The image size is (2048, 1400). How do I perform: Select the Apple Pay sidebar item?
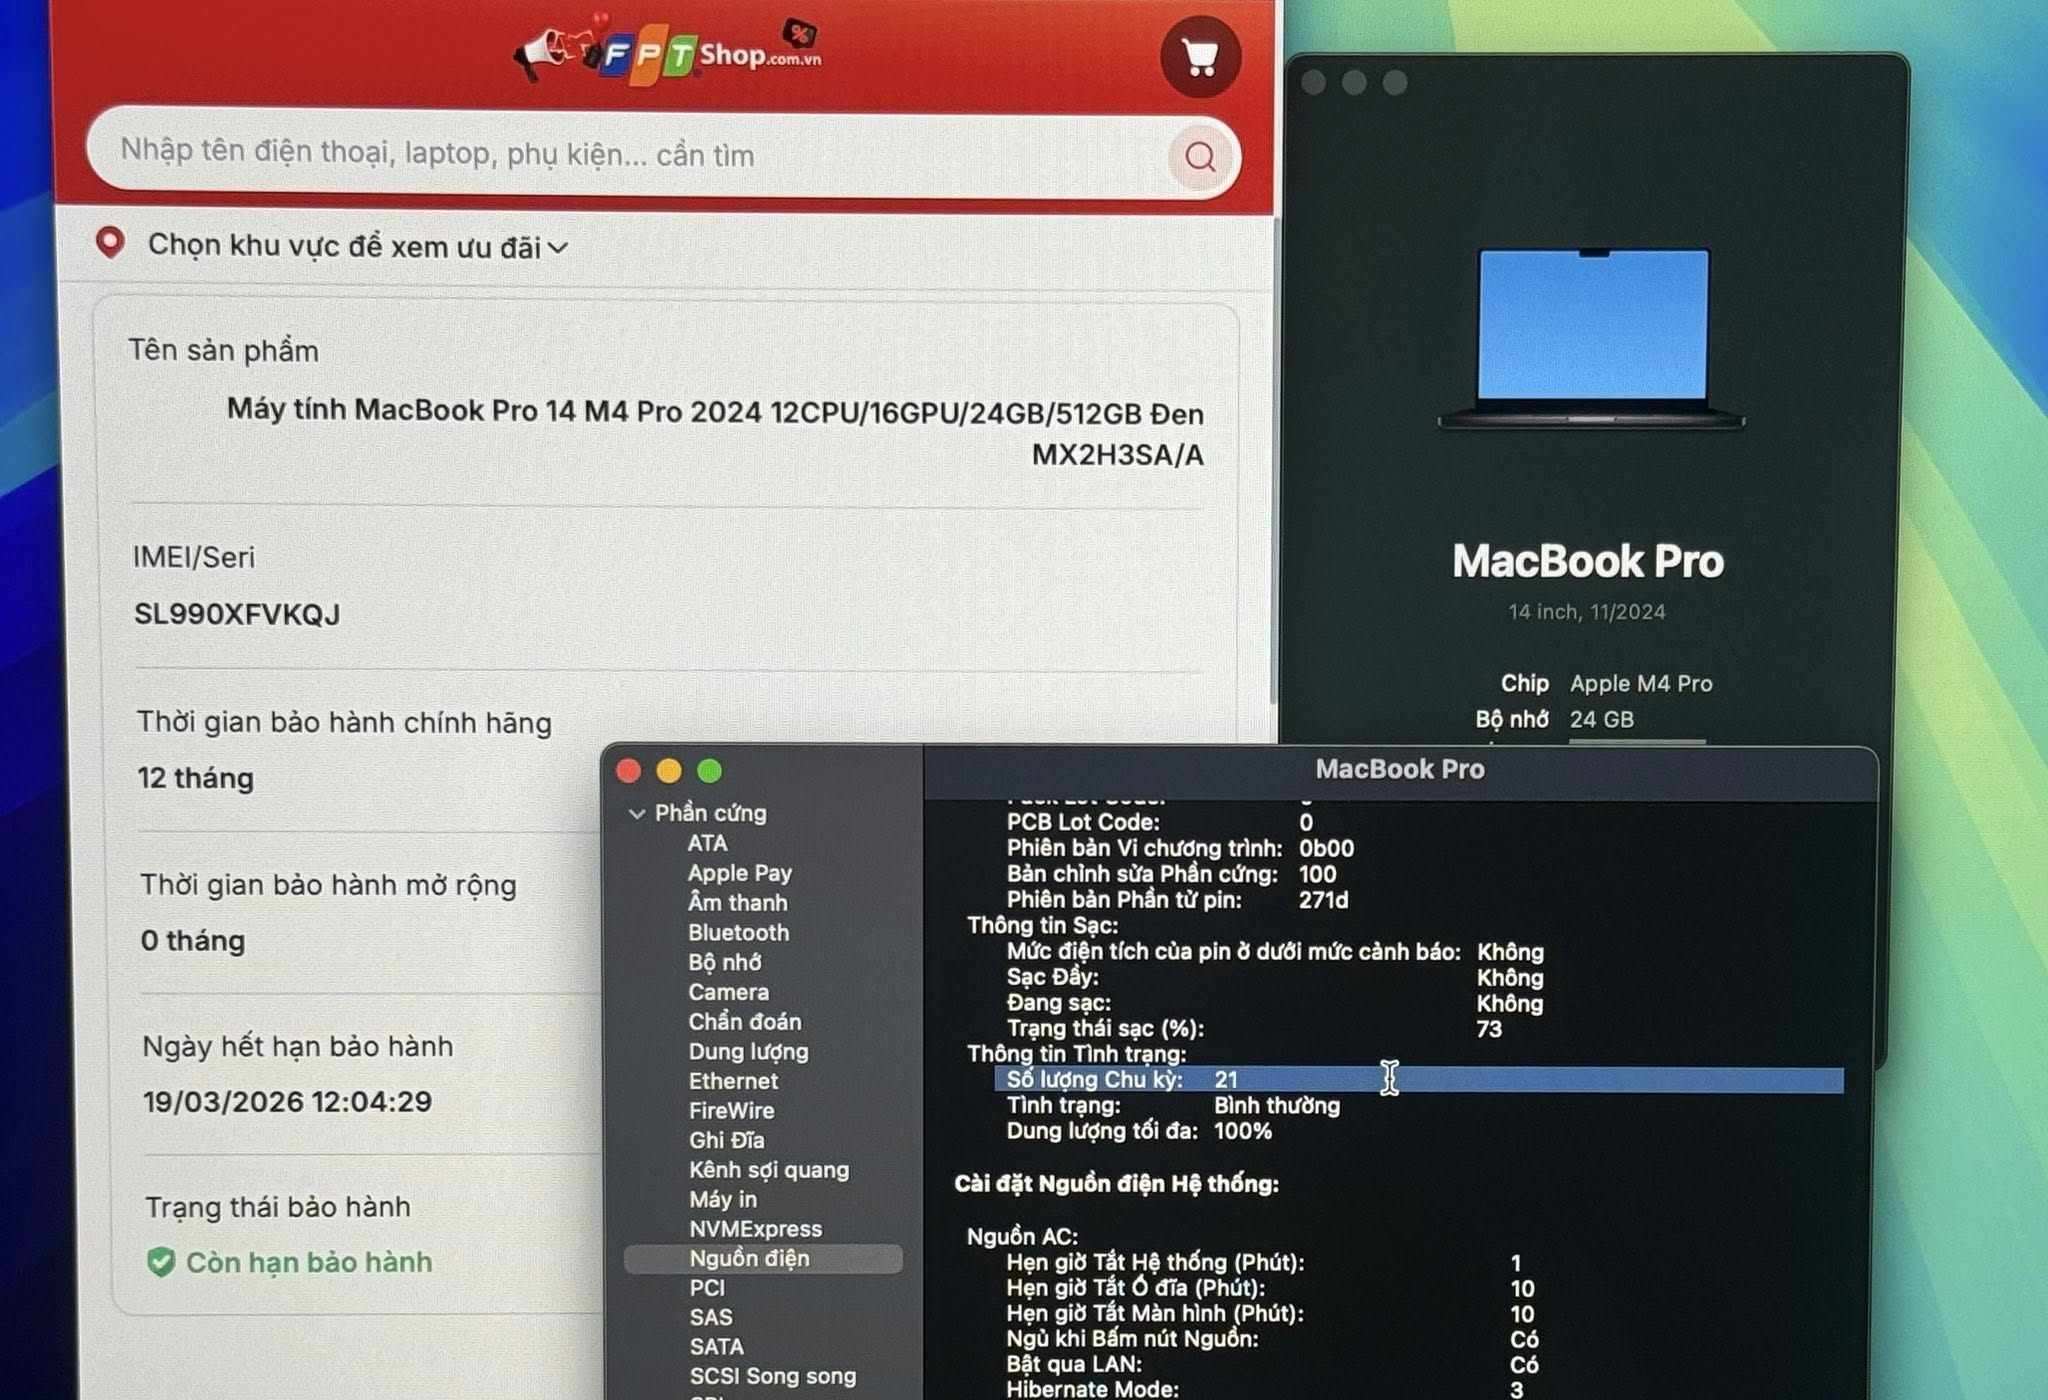click(739, 873)
